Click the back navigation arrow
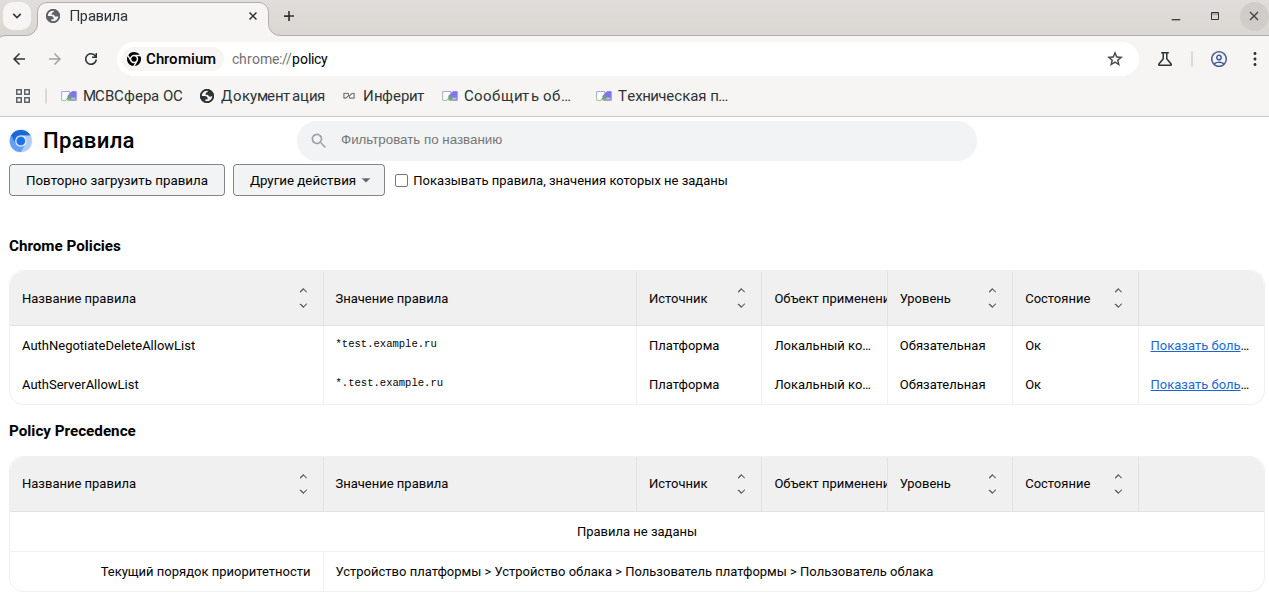 19,59
